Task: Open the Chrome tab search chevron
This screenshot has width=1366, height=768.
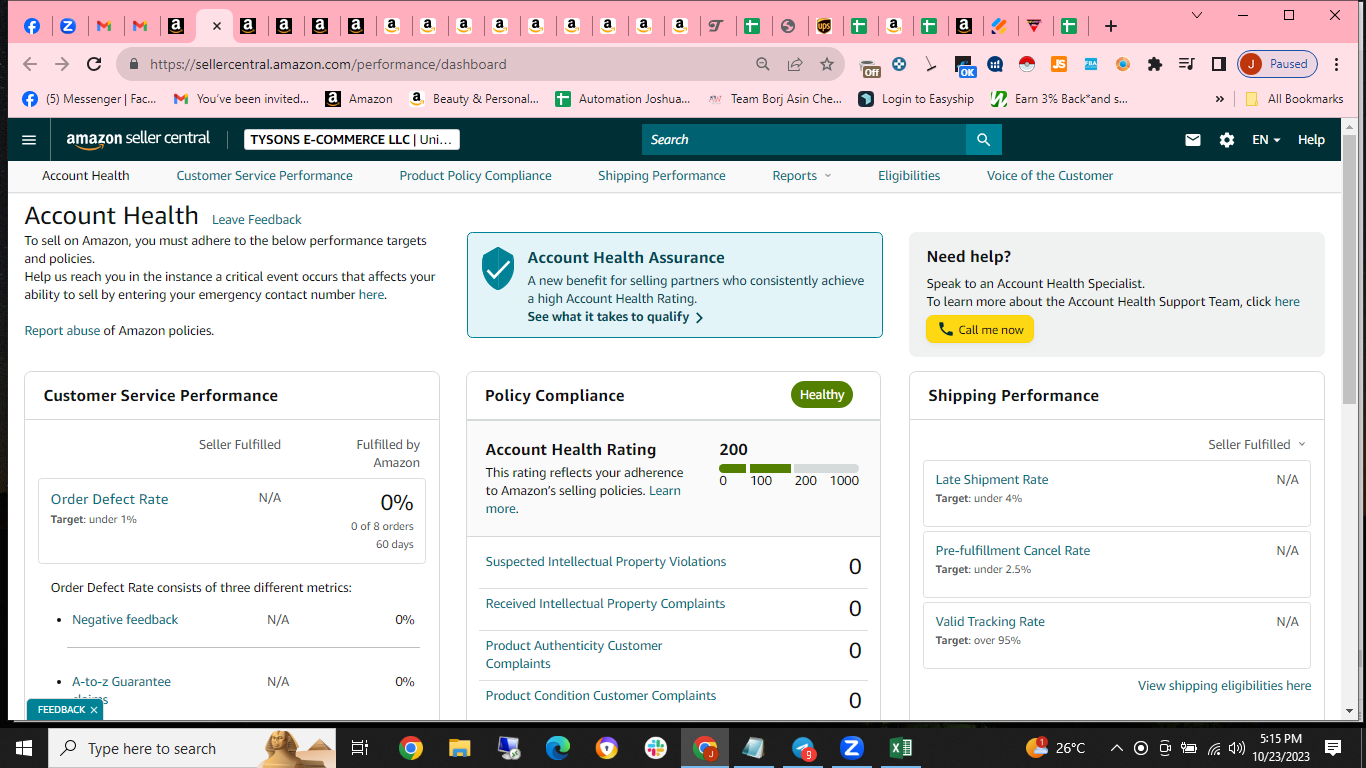Action: pyautogui.click(x=1199, y=15)
